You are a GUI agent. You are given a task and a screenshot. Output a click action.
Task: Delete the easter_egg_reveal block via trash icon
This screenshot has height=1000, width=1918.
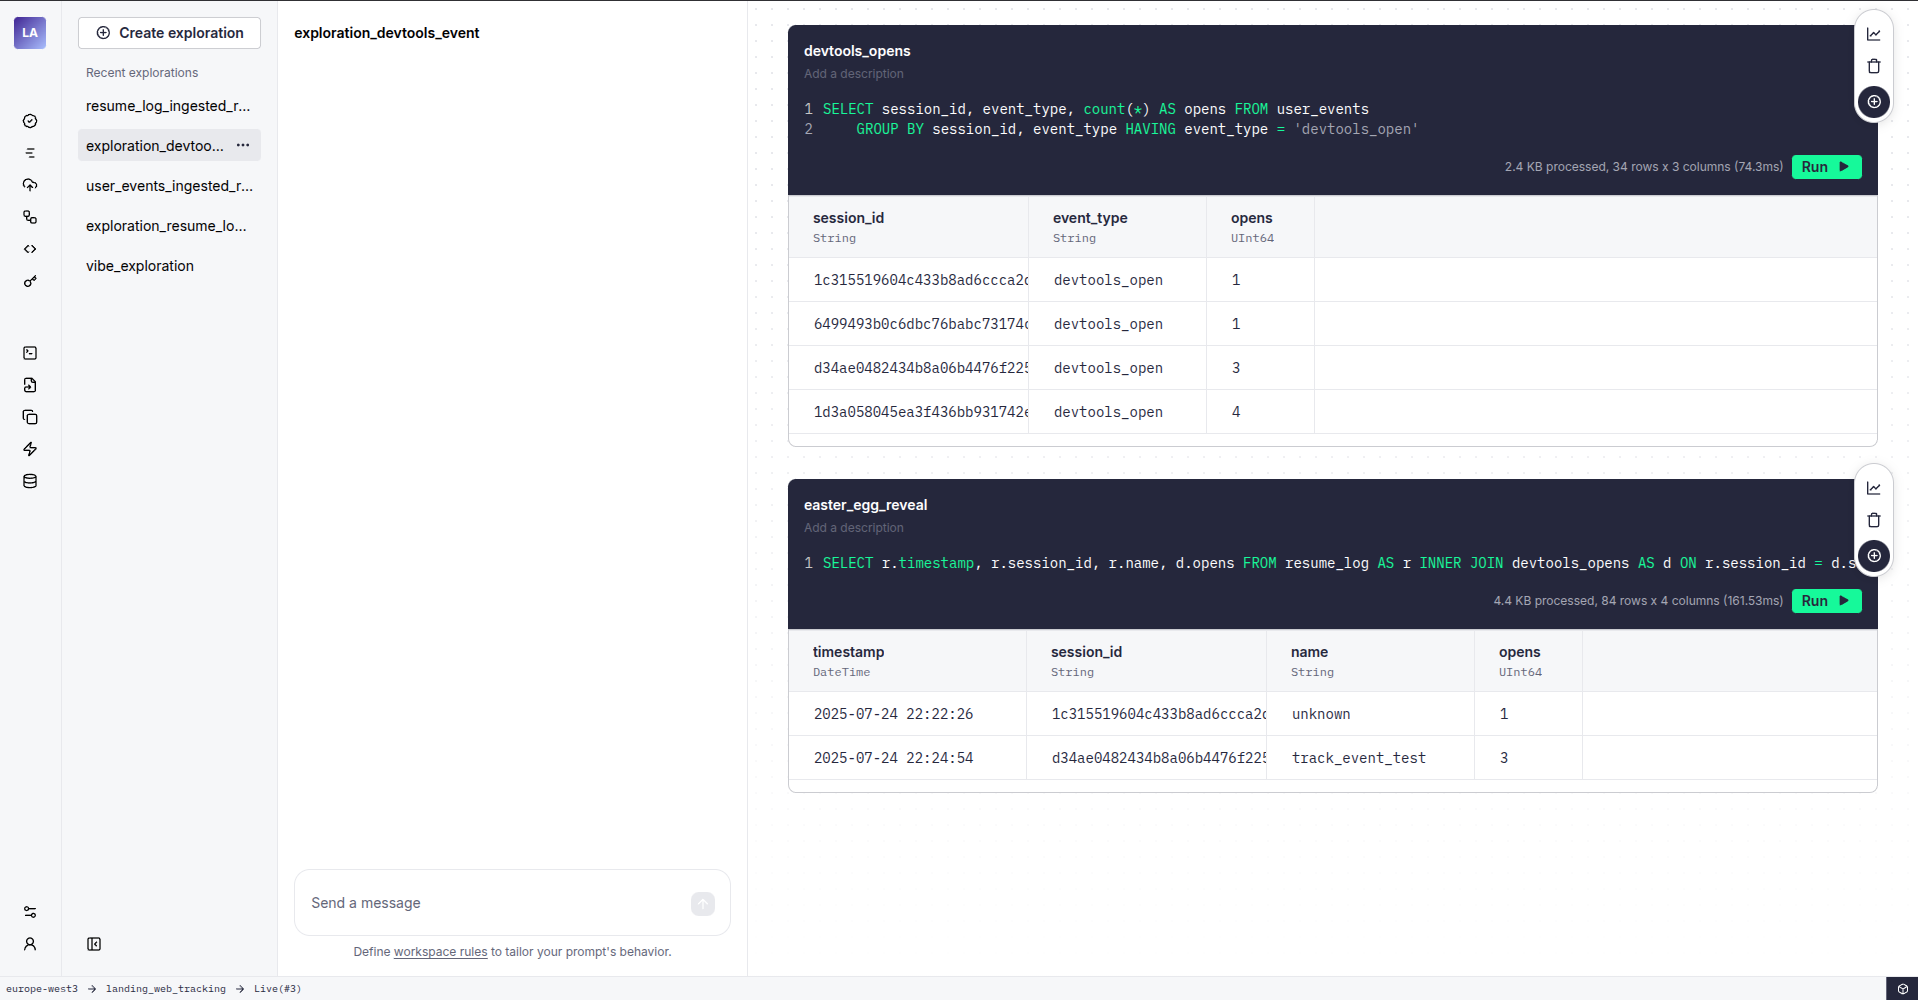[1874, 520]
